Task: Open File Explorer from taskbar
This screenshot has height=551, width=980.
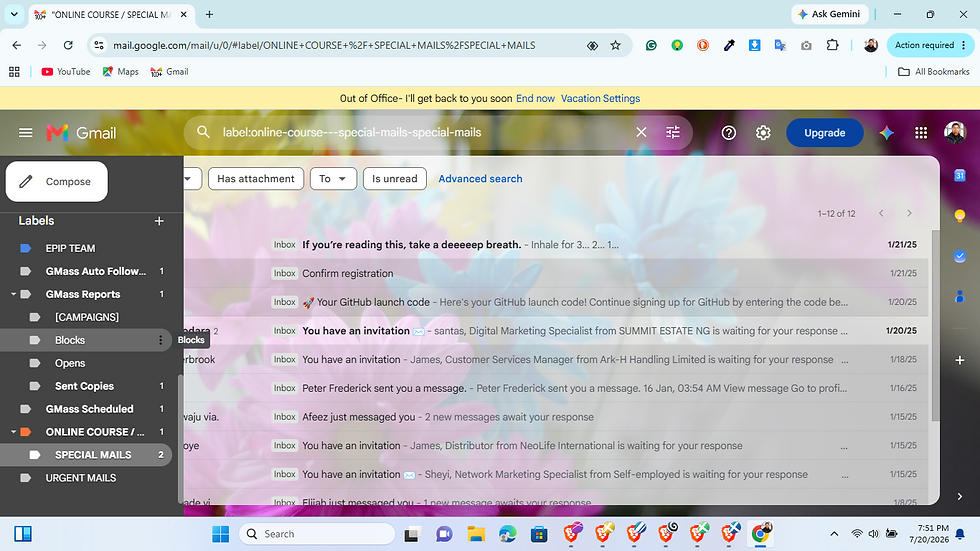Action: pos(476,534)
